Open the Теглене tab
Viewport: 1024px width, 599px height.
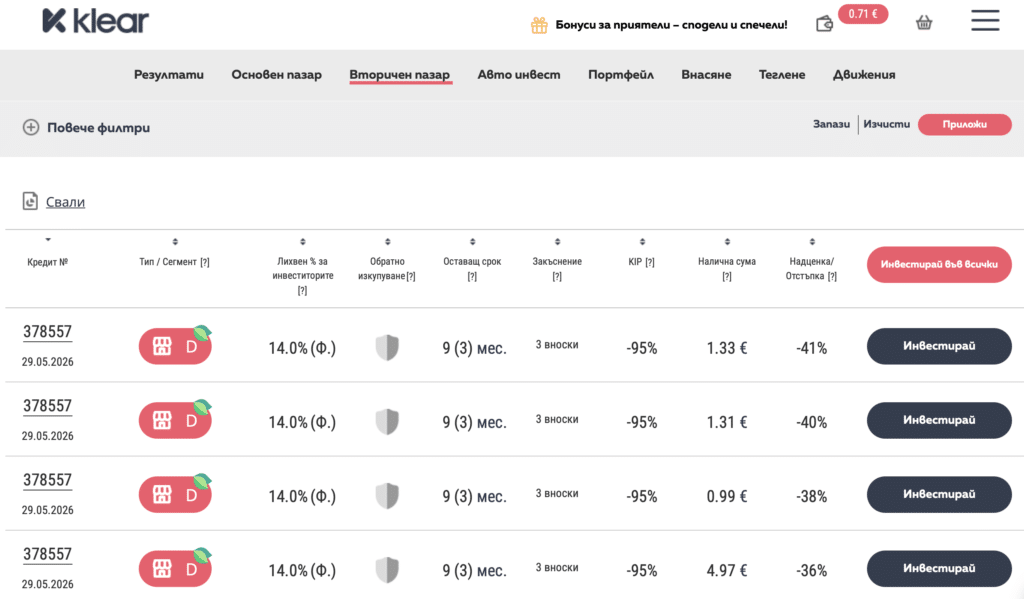pos(782,74)
